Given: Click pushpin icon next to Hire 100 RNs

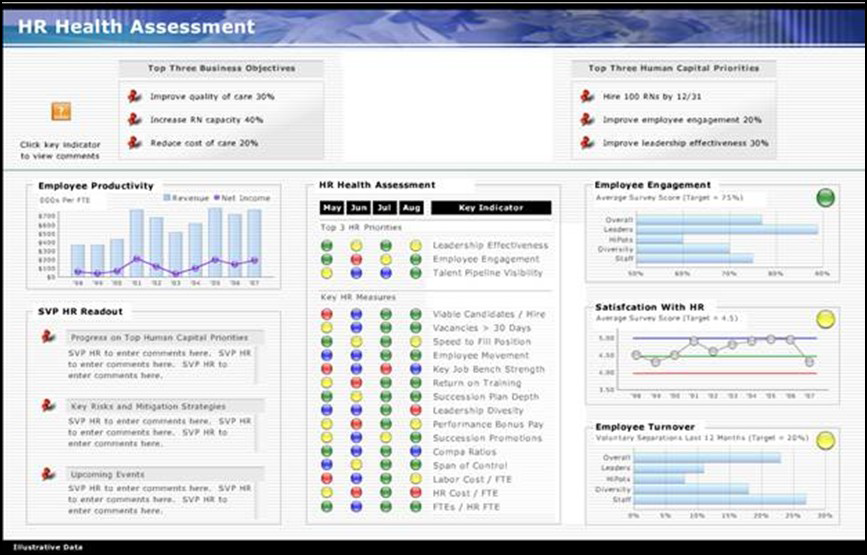Looking at the screenshot, I should (x=587, y=96).
